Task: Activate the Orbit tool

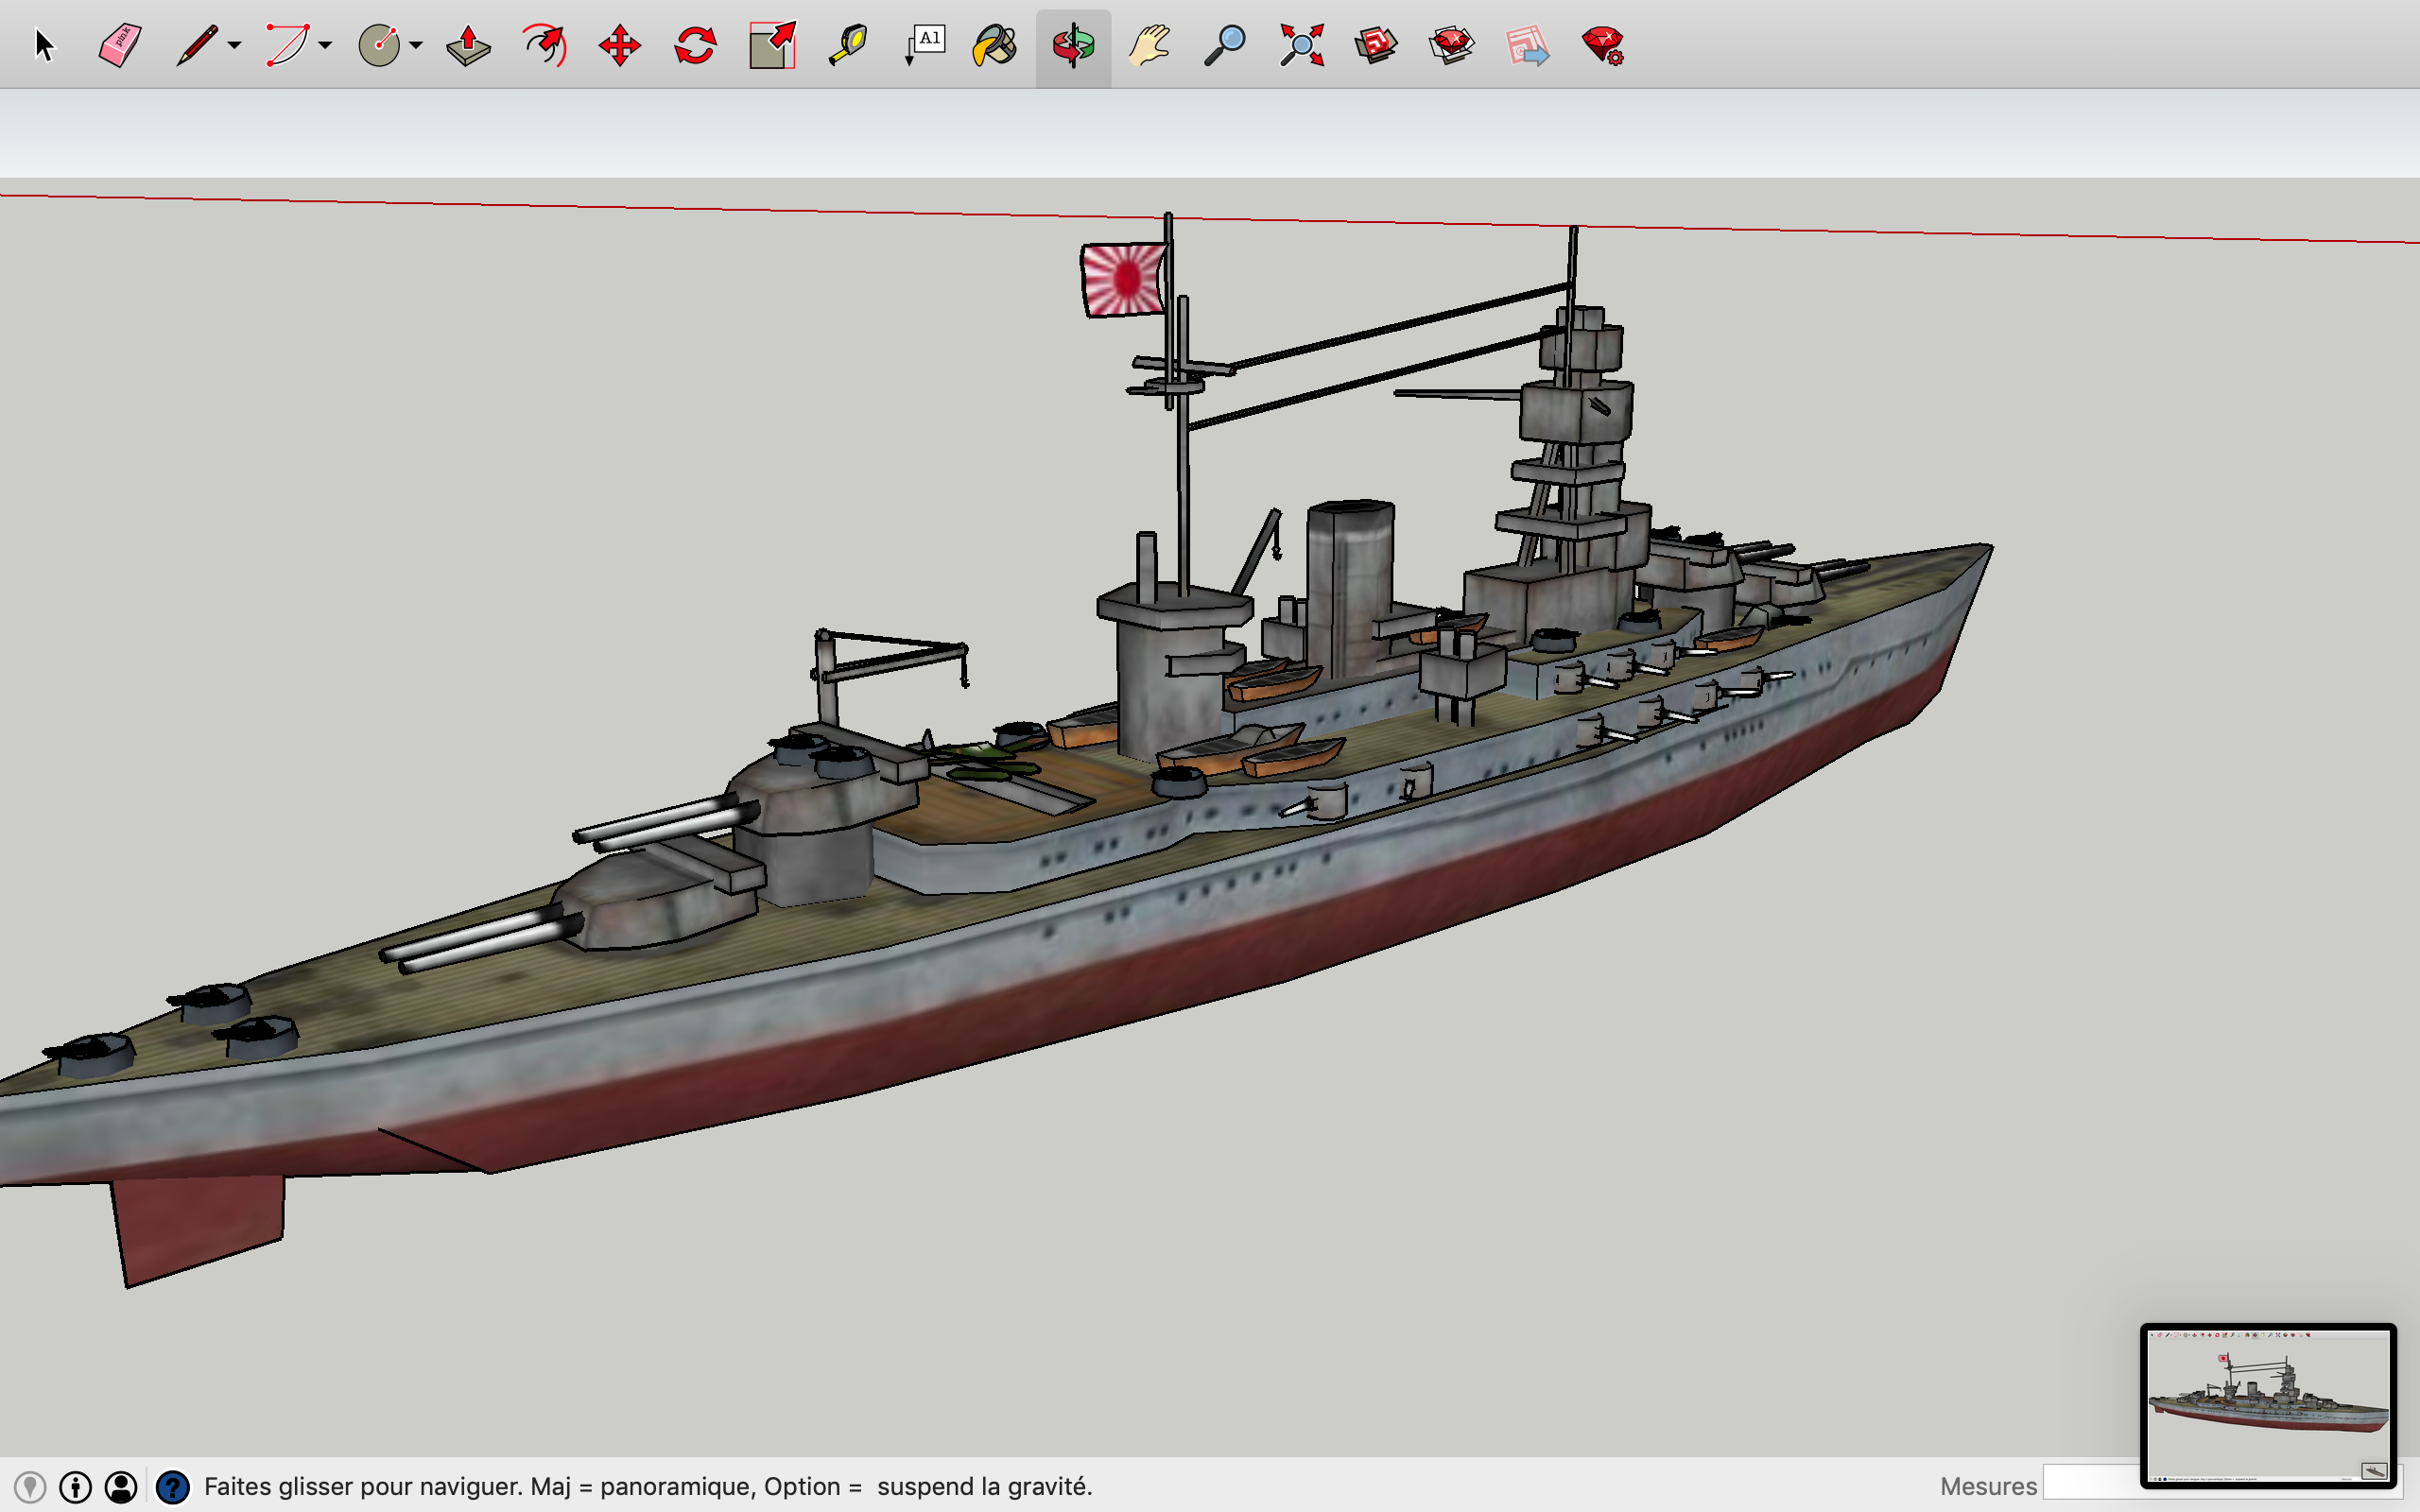Action: tap(1073, 46)
